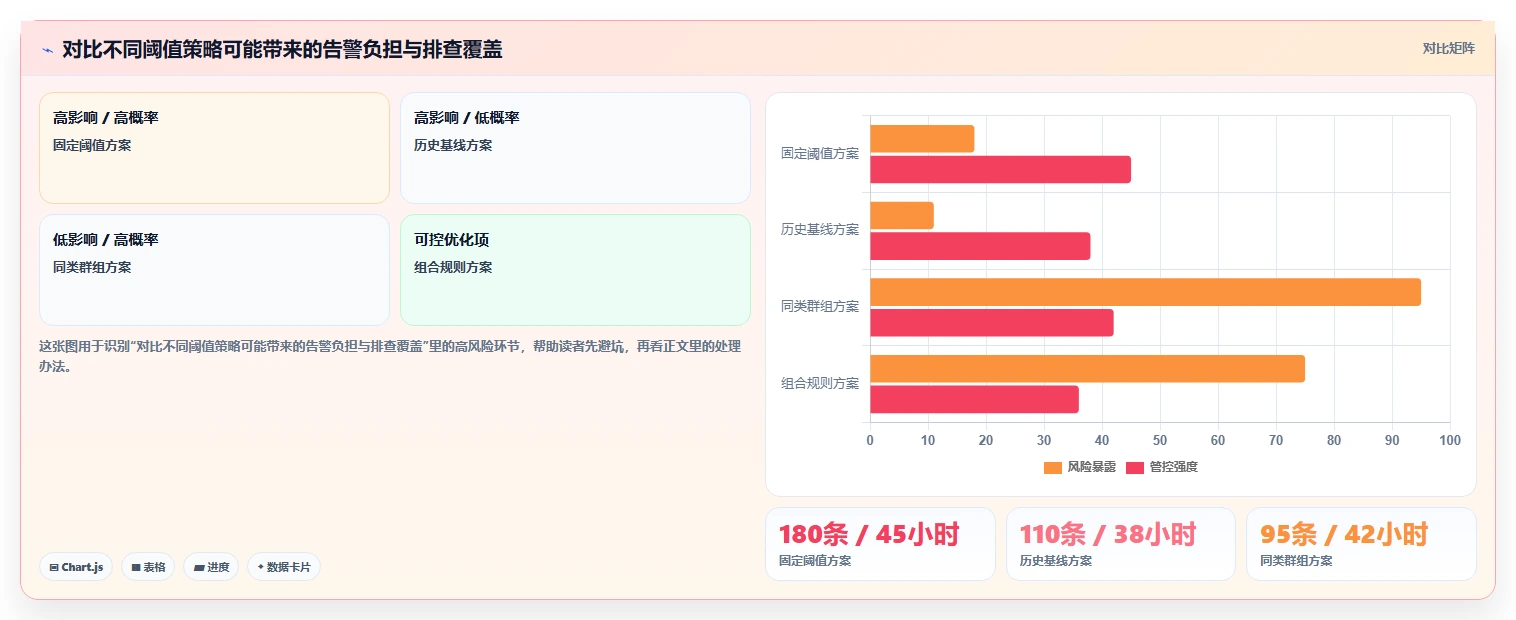1516x620 pixels.
Task: Select the 高影响 / 高概率 matrix card
Action: [x=214, y=148]
